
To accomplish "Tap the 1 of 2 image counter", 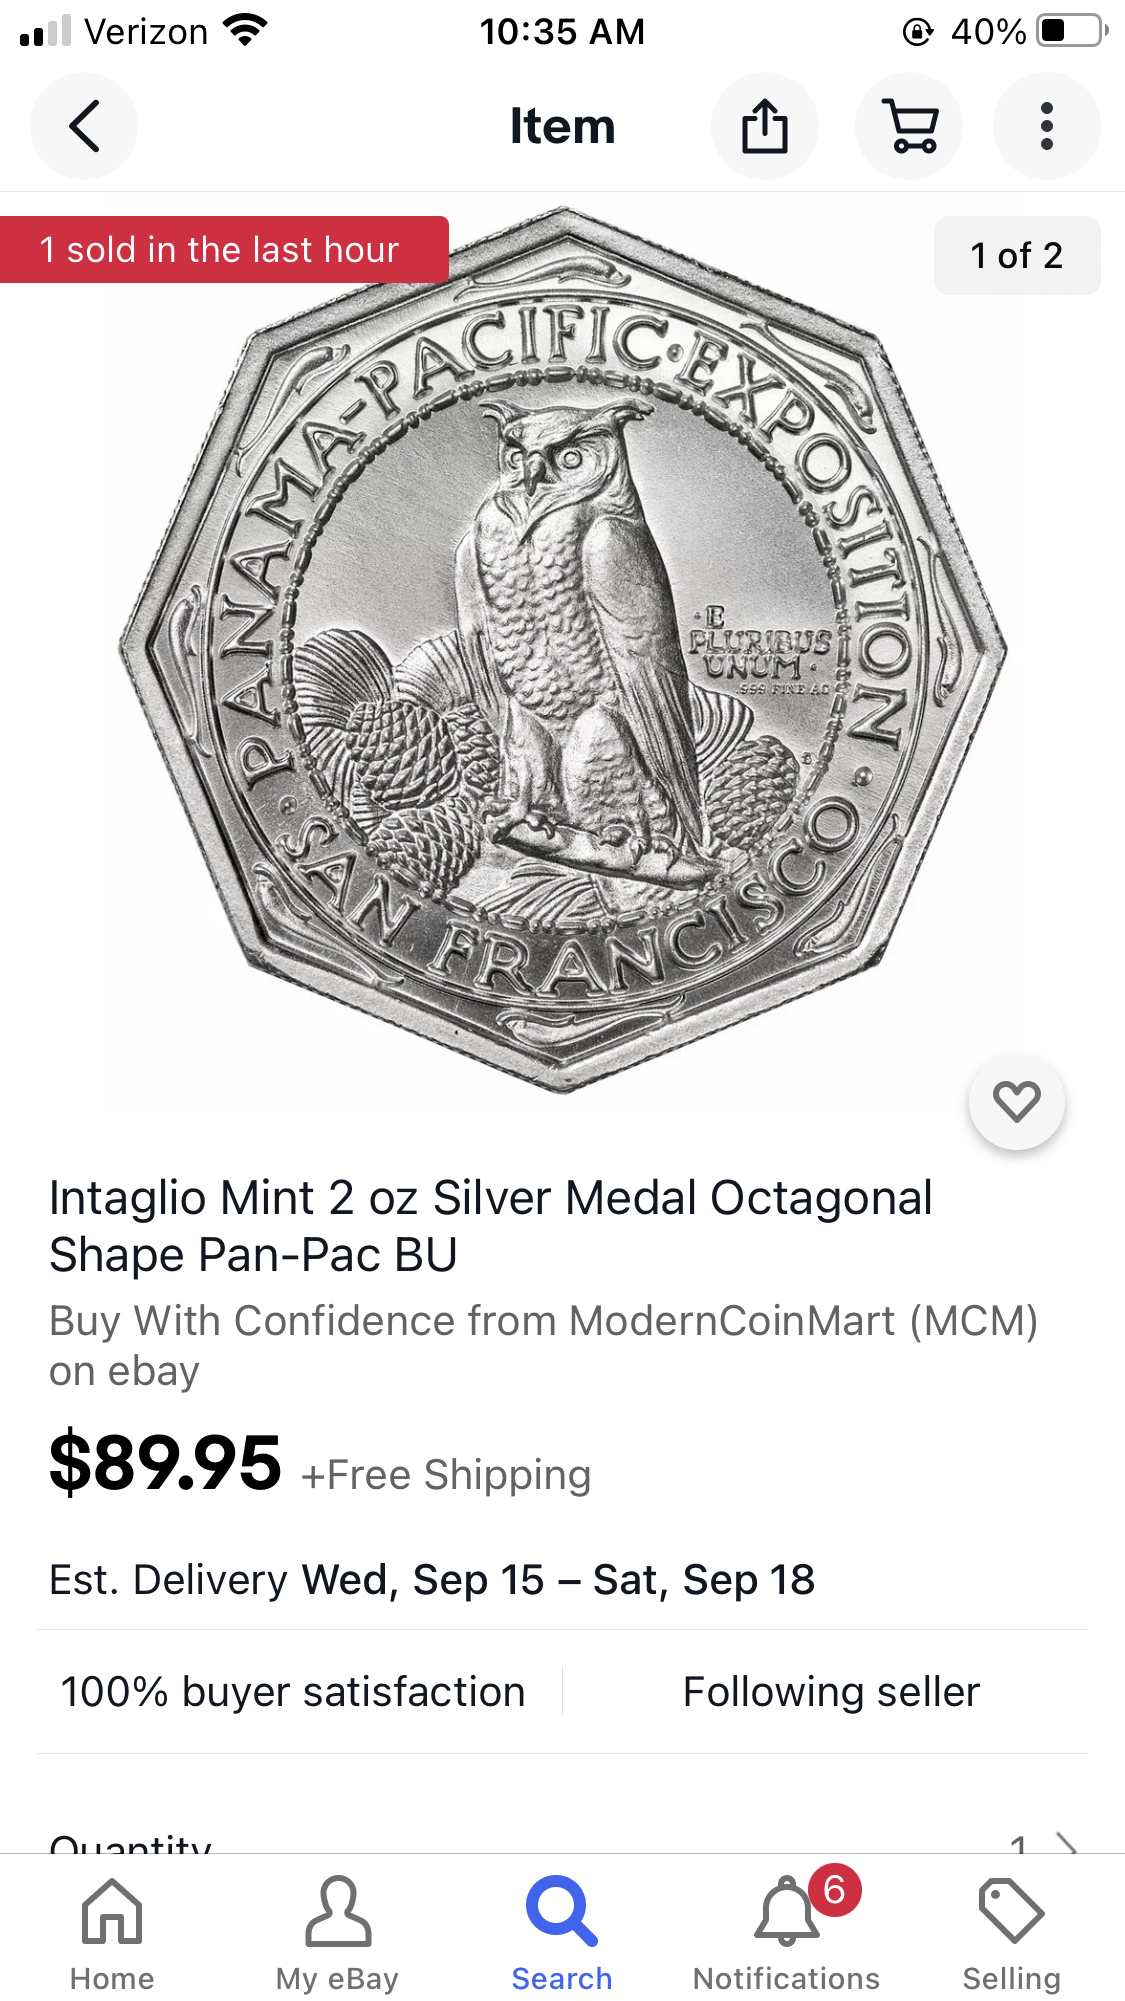I will point(1017,255).
